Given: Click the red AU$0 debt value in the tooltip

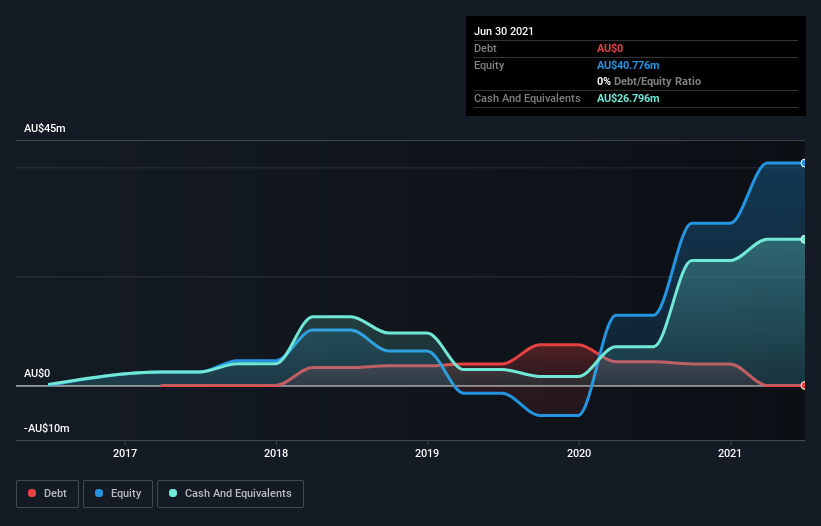Looking at the screenshot, I should point(610,48).
